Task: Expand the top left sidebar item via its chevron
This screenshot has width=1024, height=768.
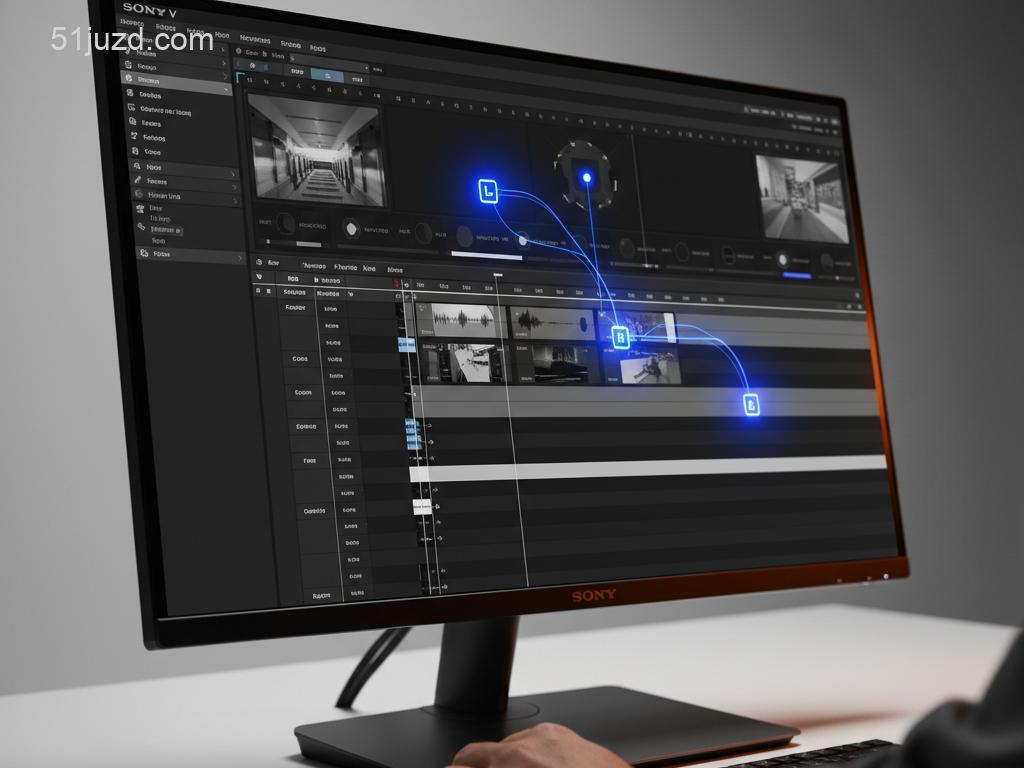Action: [224, 48]
